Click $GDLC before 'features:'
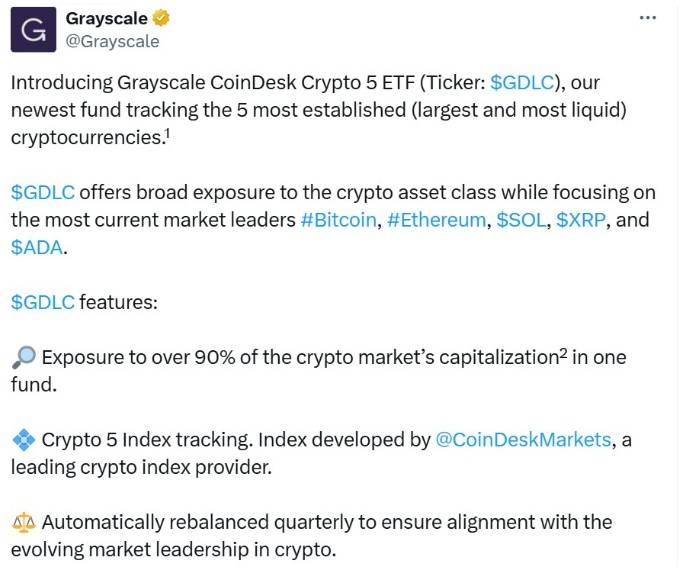Image resolution: width=681 pixels, height=587 pixels. tap(43, 302)
